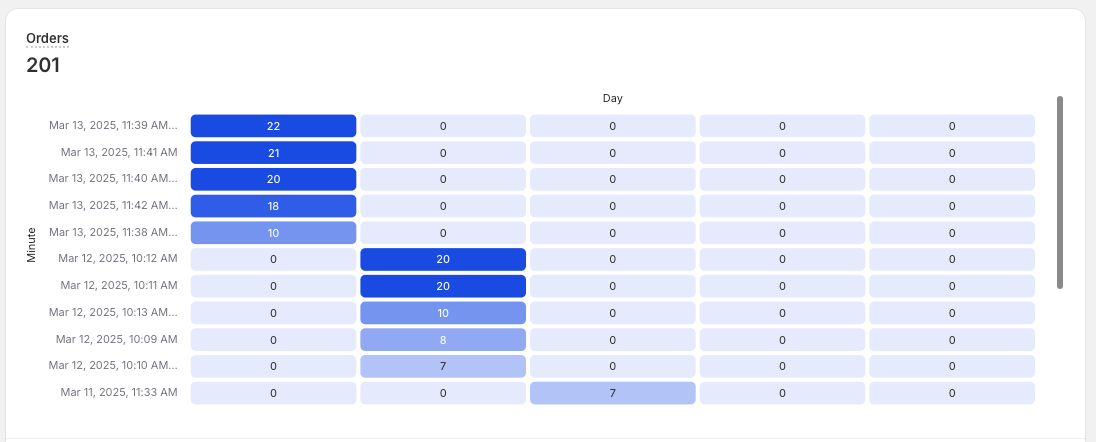Click the 20 cell in the 10:12 AM row

443,259
